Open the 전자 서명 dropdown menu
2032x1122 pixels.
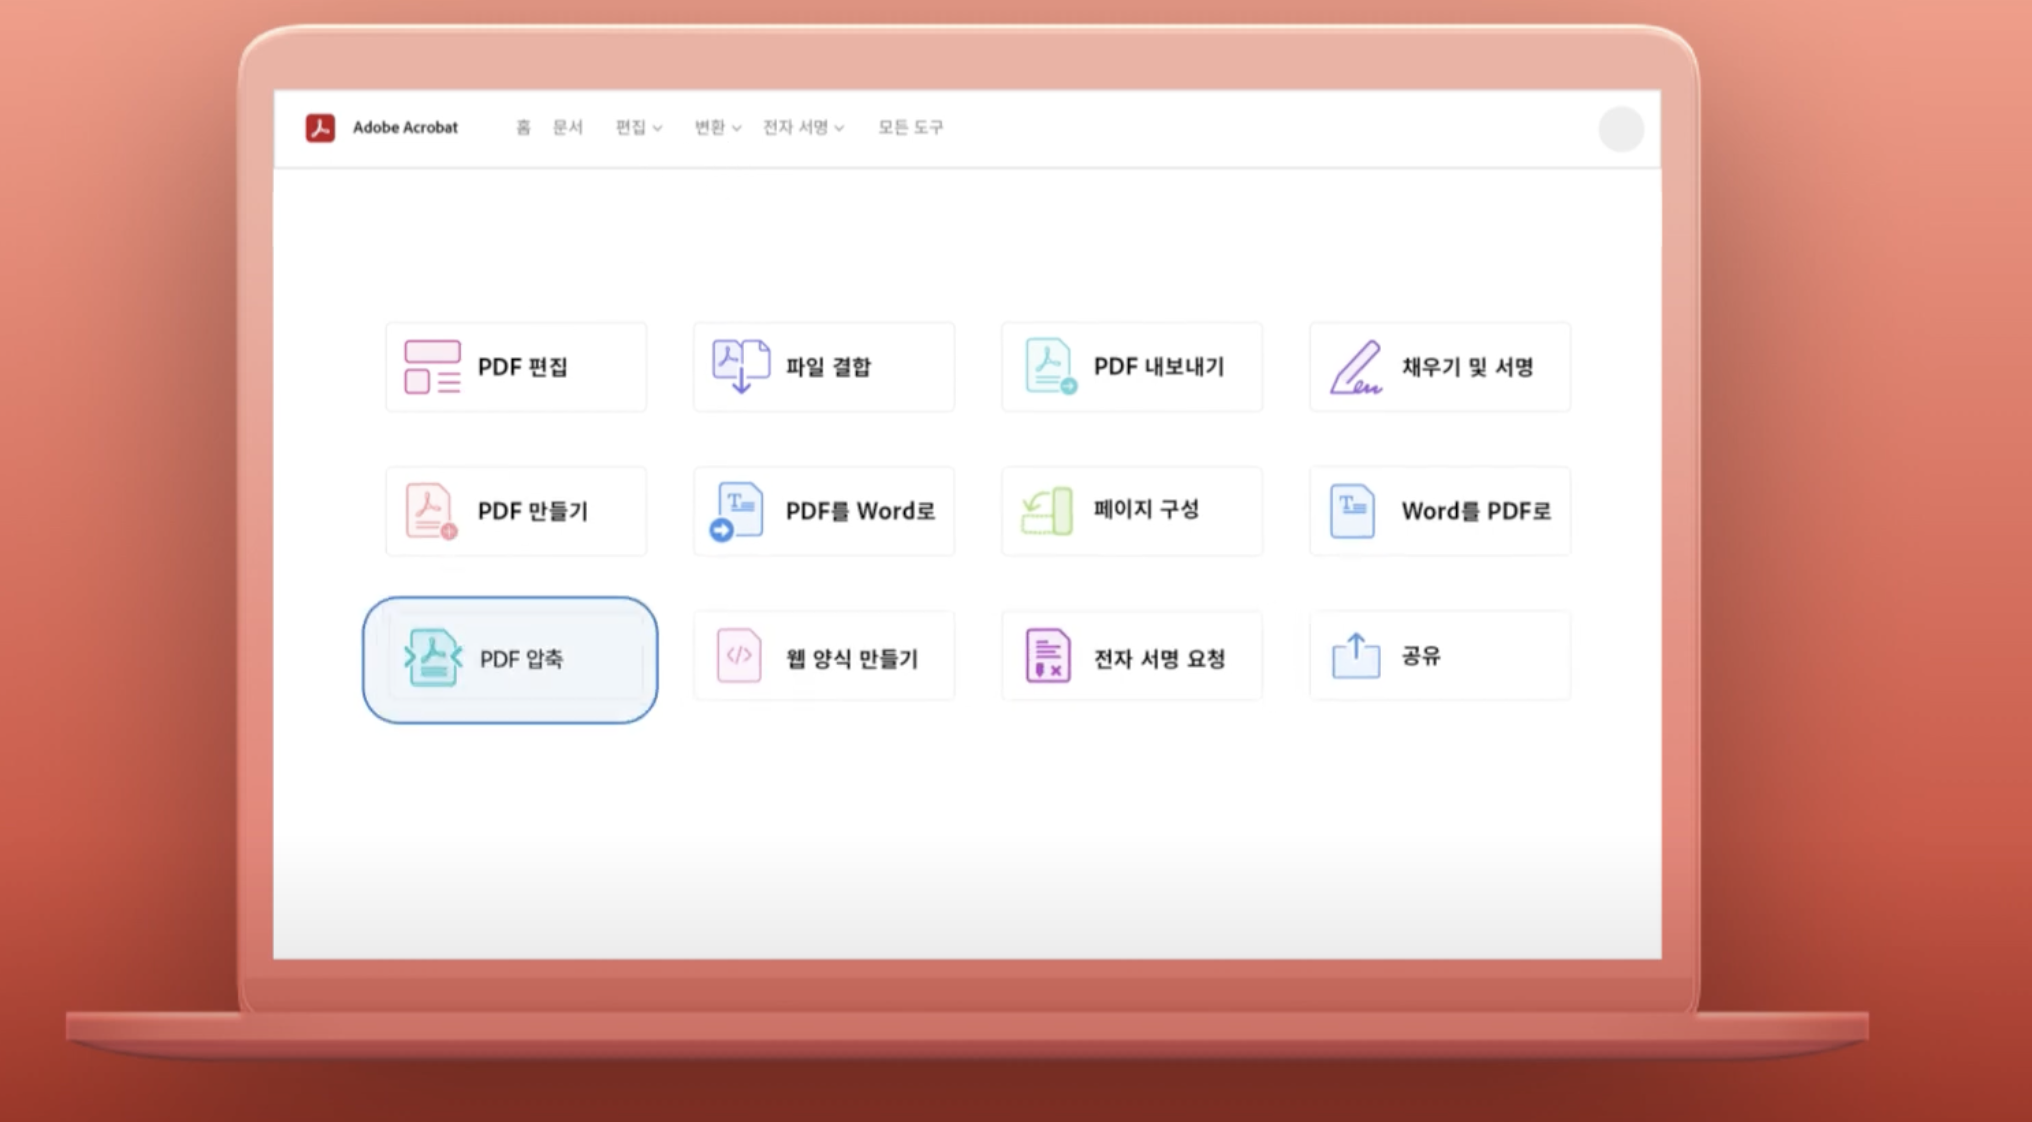tap(803, 127)
